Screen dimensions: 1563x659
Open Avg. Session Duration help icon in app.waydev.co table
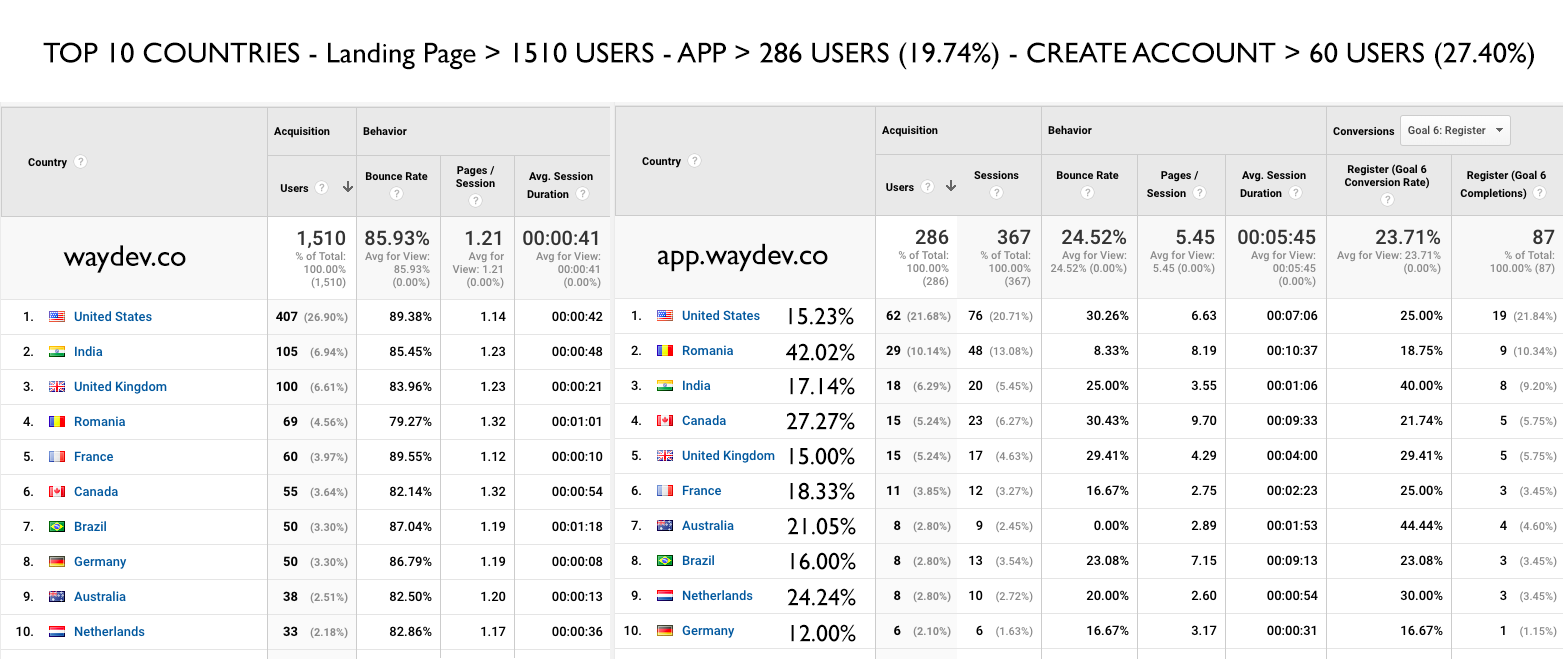click(x=1294, y=193)
